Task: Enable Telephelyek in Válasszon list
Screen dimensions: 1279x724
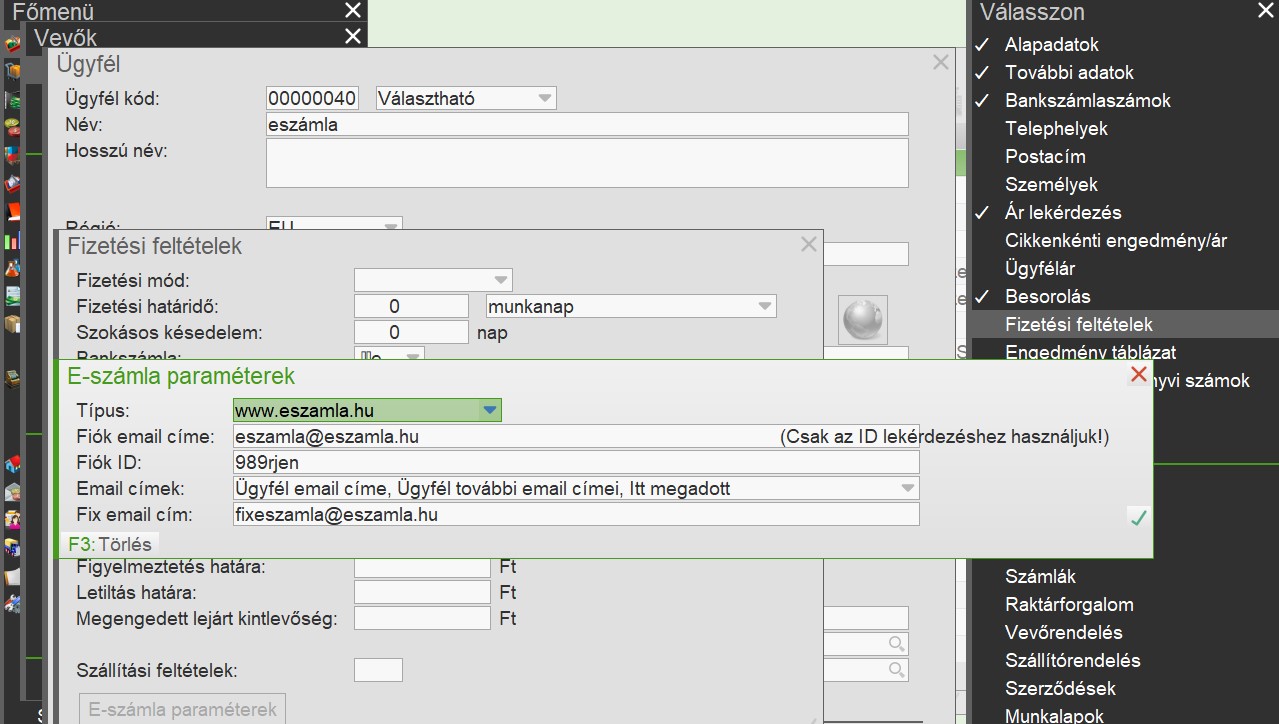Action: pyautogui.click(x=1056, y=129)
